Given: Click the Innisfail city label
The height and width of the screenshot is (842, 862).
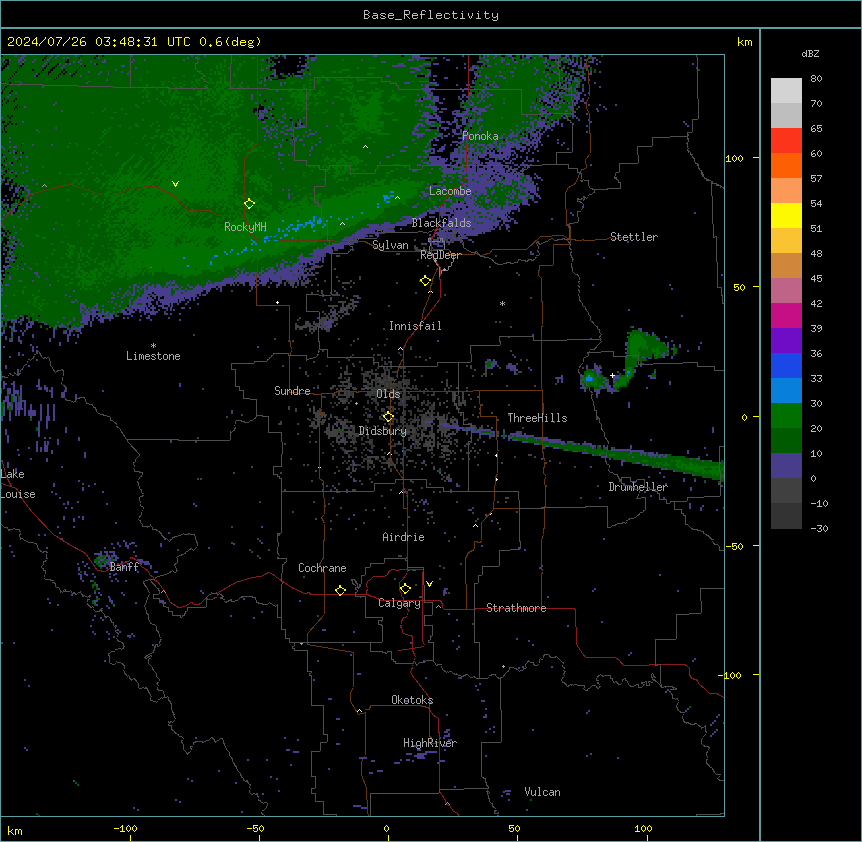Looking at the screenshot, I should click(x=415, y=326).
